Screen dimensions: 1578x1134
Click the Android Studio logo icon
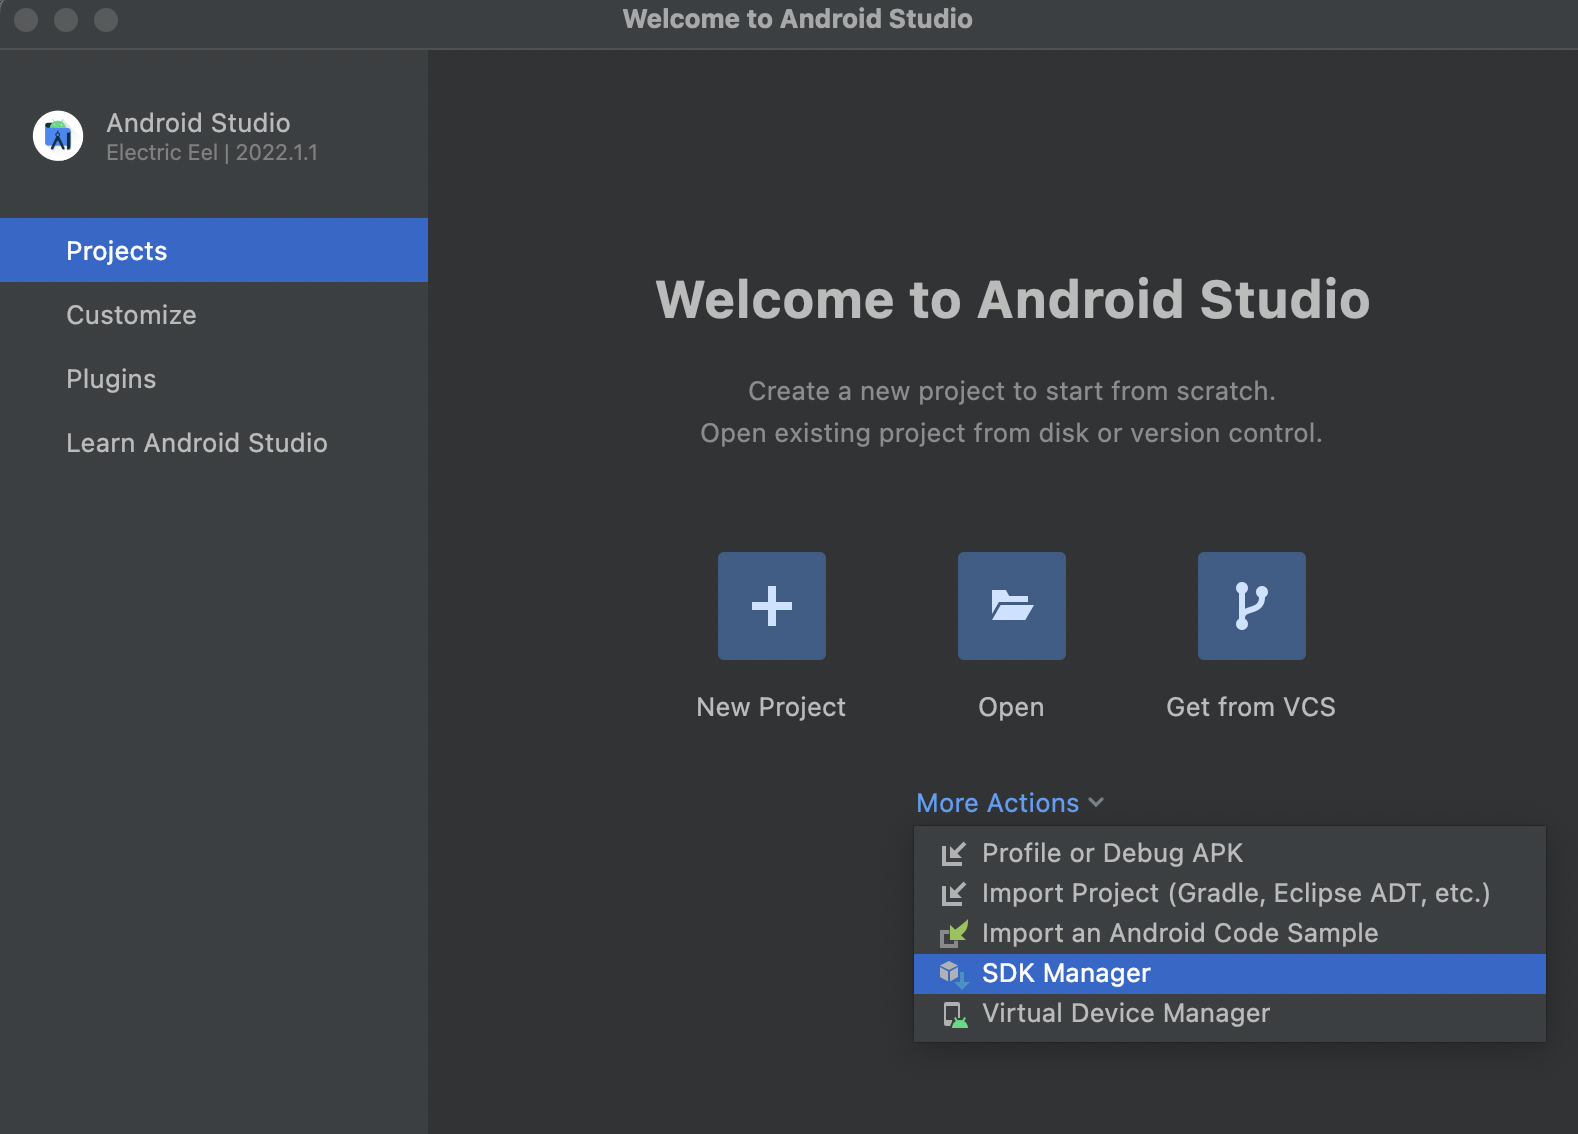coord(58,136)
